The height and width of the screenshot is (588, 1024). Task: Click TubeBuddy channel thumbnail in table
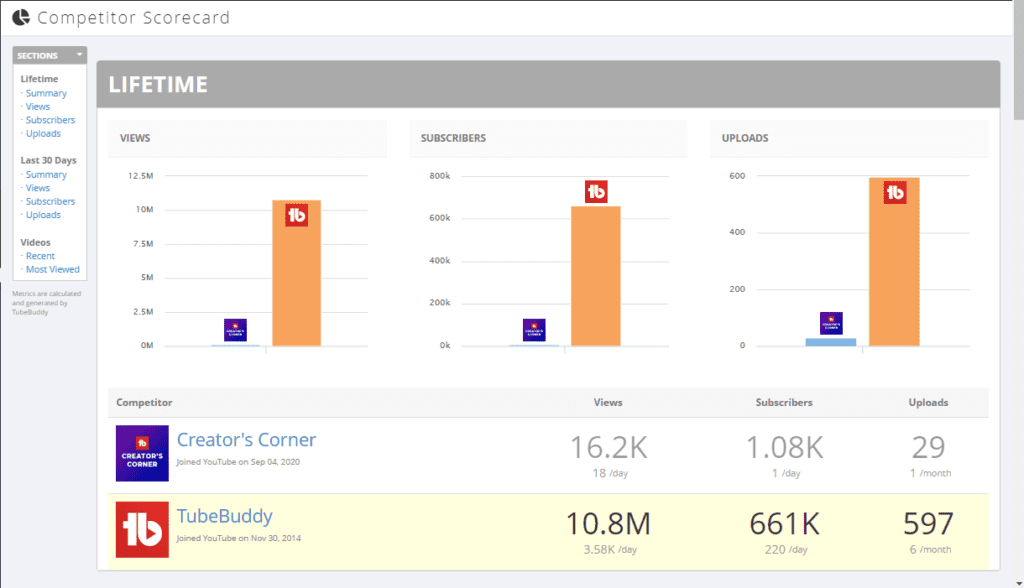142,529
